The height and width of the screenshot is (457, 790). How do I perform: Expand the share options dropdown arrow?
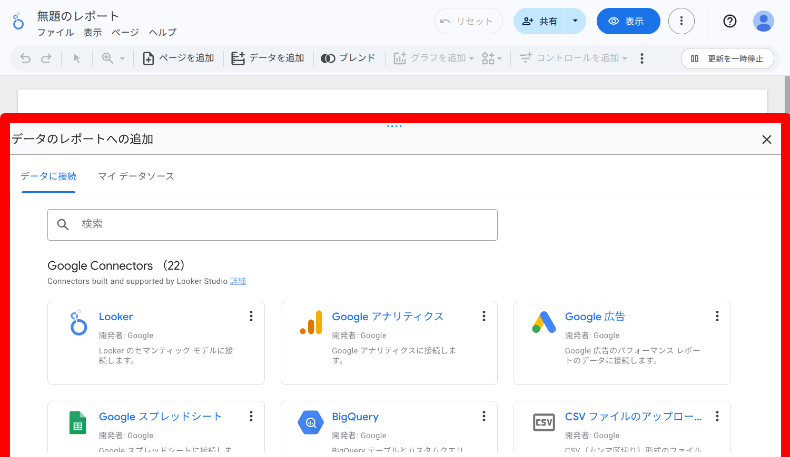click(x=575, y=21)
